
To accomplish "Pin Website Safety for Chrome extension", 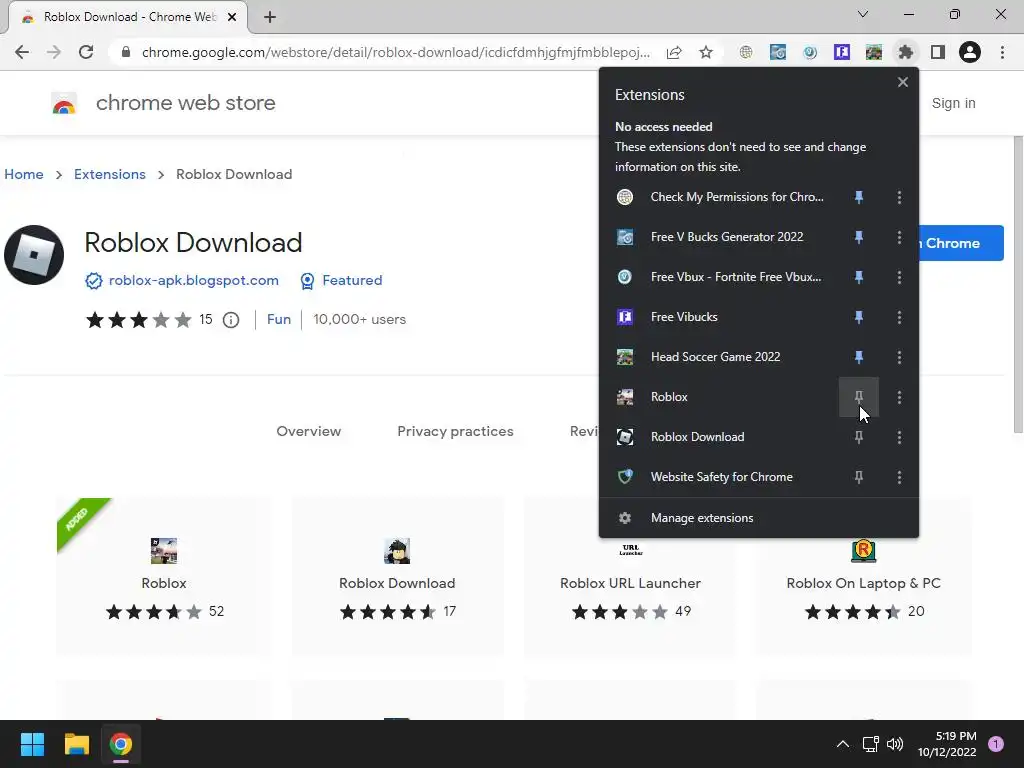I will click(x=859, y=477).
